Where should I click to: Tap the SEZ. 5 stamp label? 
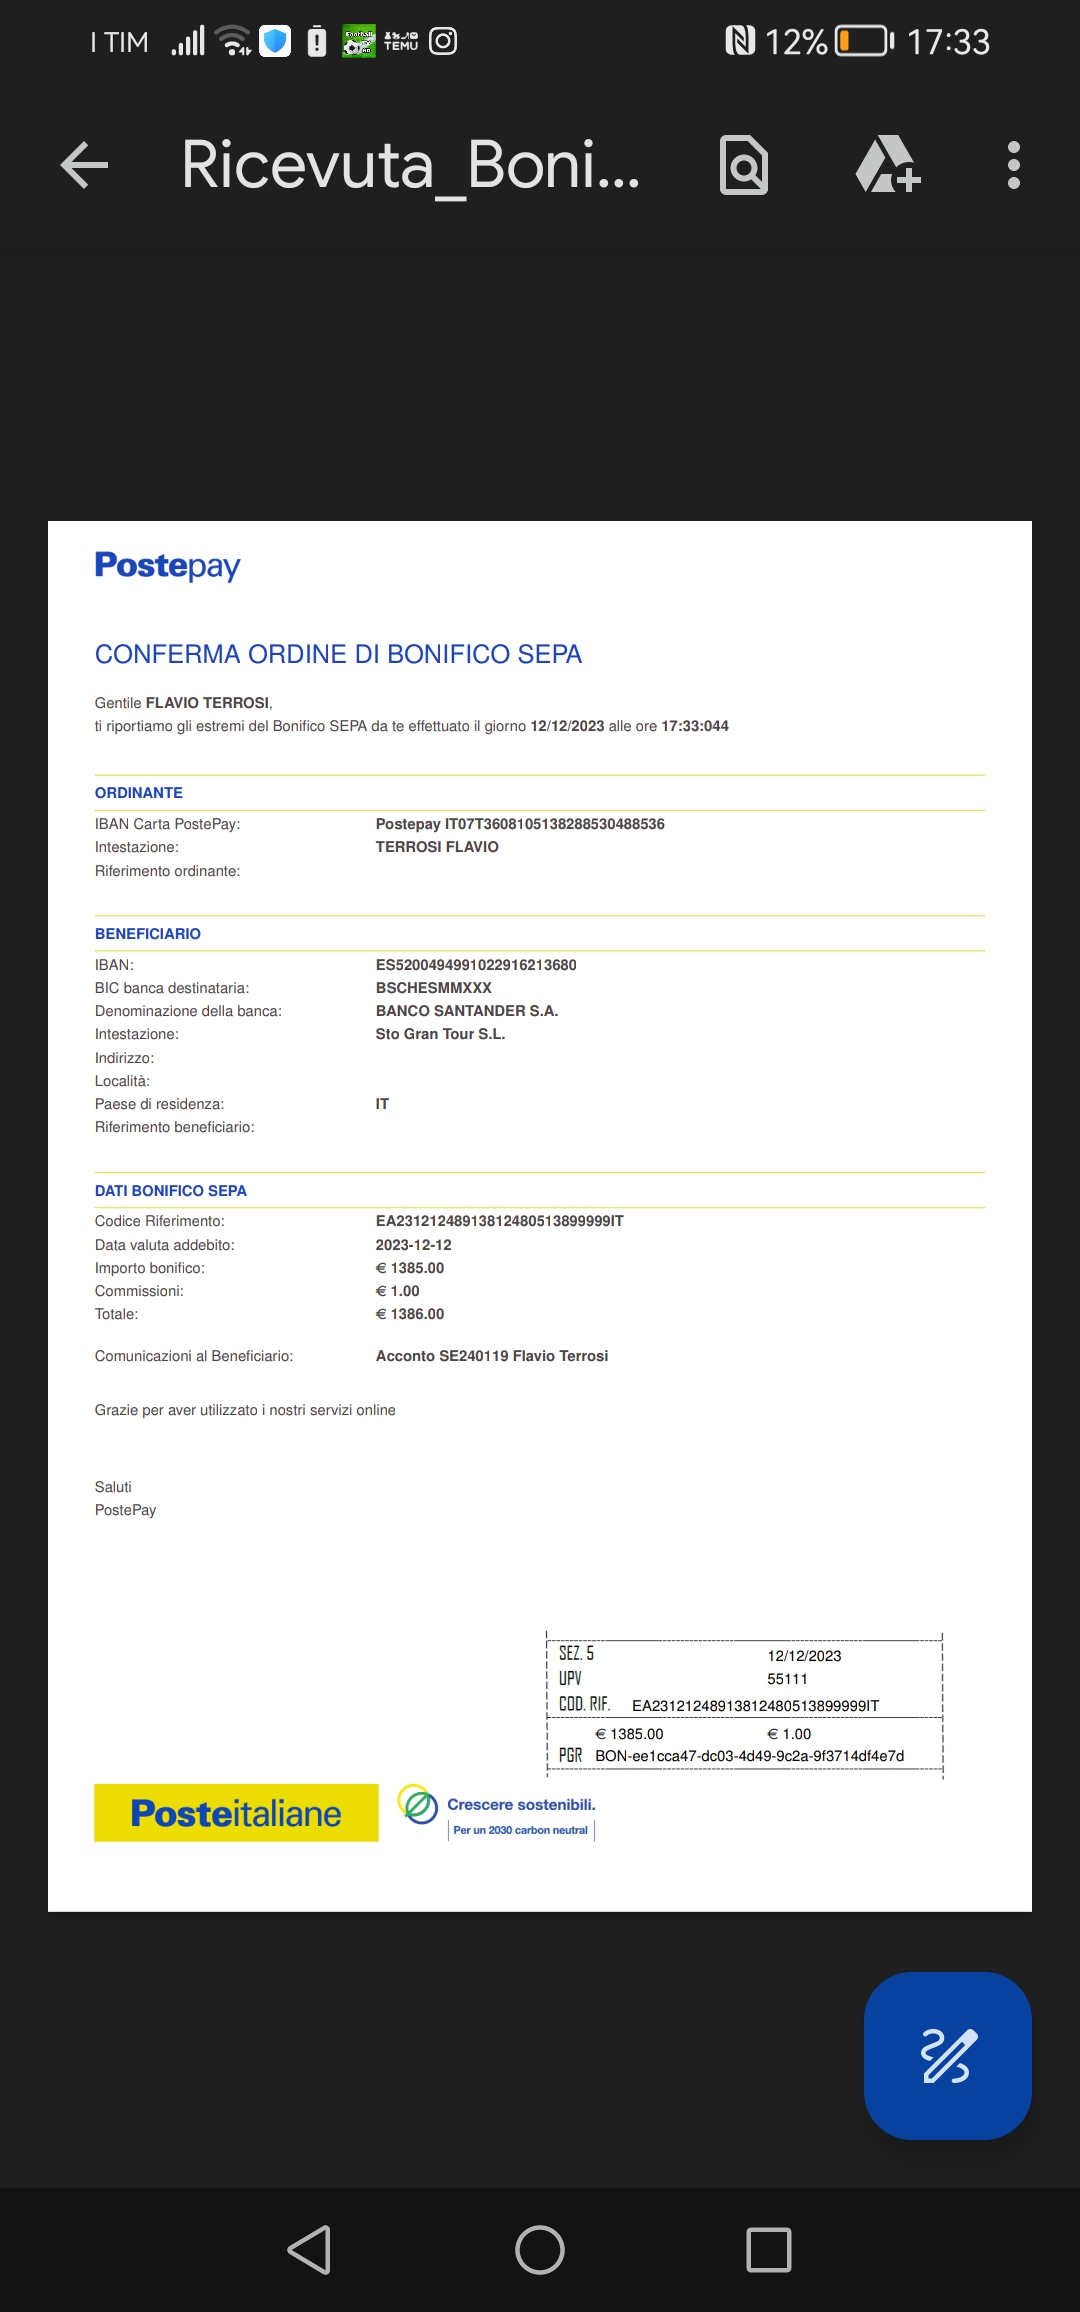point(576,1654)
